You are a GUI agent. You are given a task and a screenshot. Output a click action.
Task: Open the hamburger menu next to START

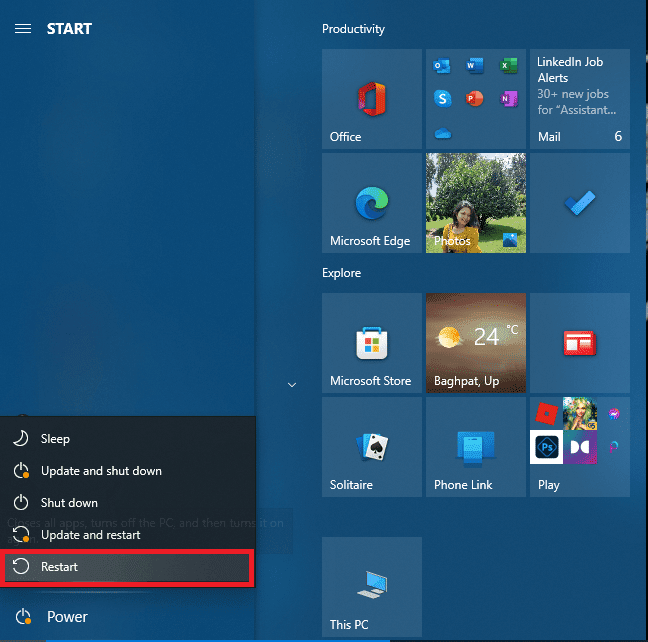click(23, 29)
